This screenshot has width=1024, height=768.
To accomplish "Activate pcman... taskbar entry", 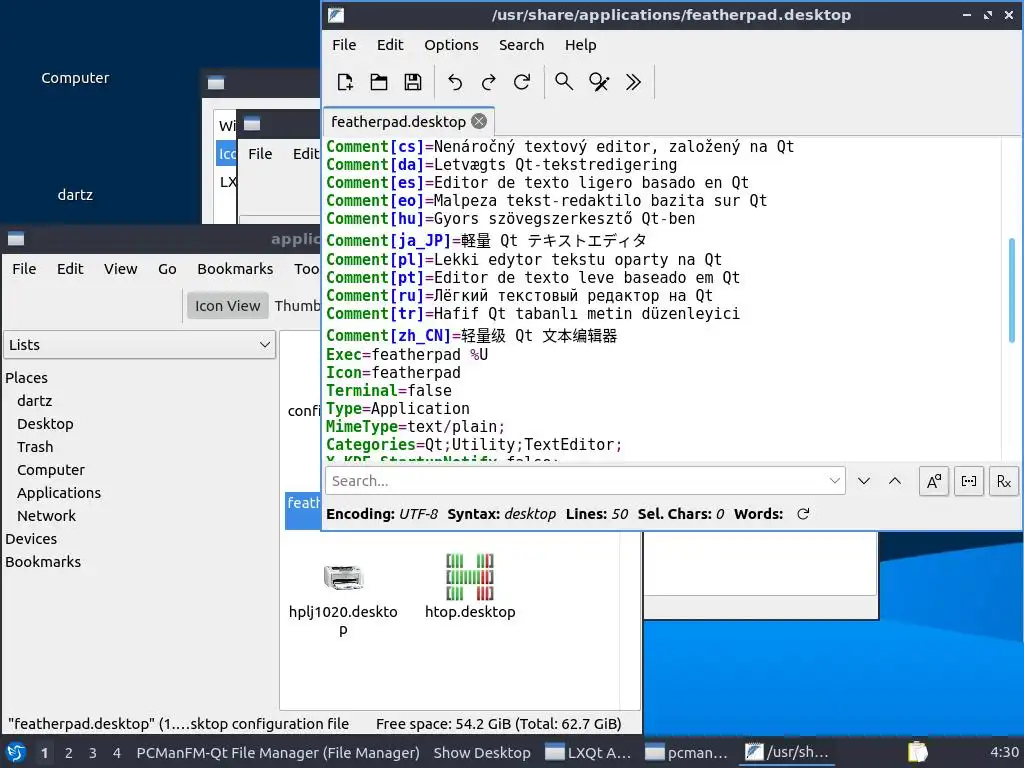I will [x=688, y=753].
